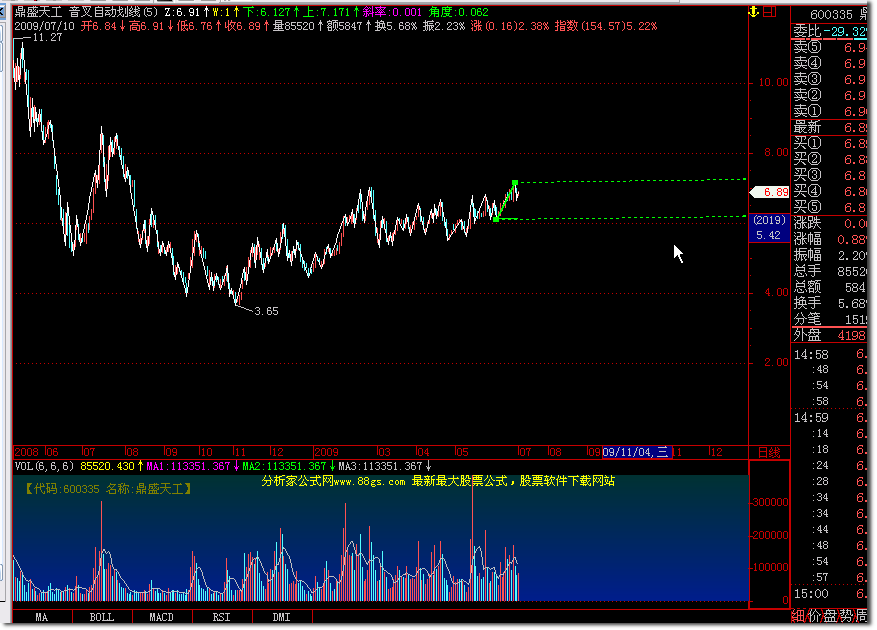Select the 买② bid row
The height and width of the screenshot is (630, 877).
pos(829,159)
